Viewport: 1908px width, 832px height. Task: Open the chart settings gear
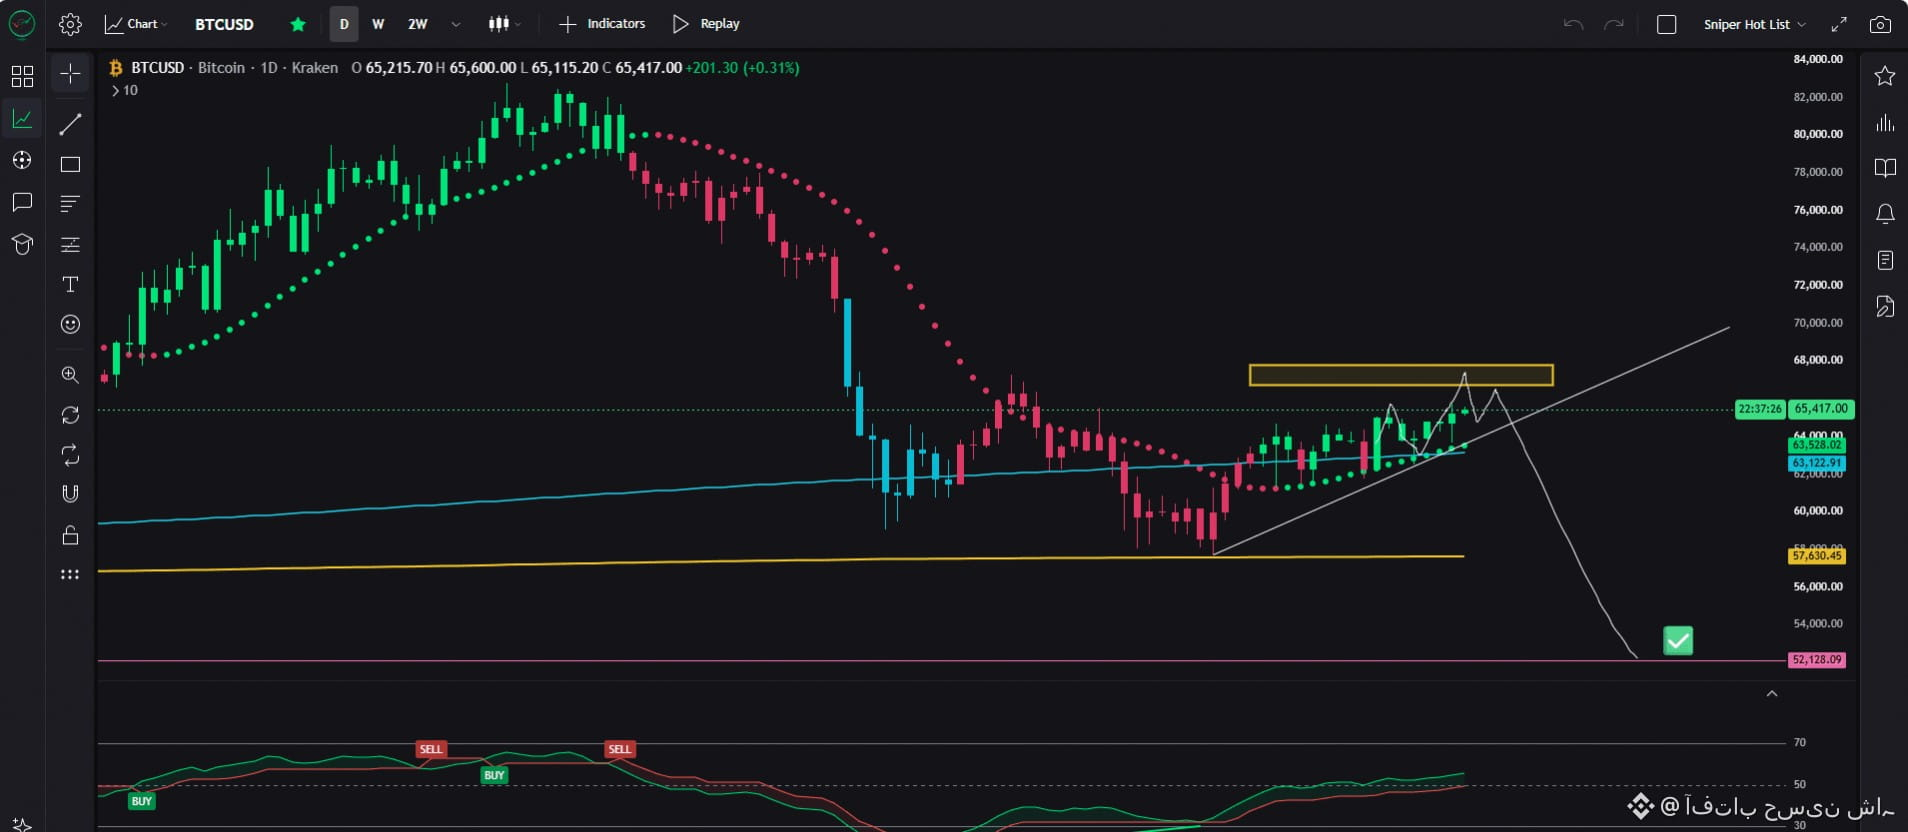tap(70, 24)
